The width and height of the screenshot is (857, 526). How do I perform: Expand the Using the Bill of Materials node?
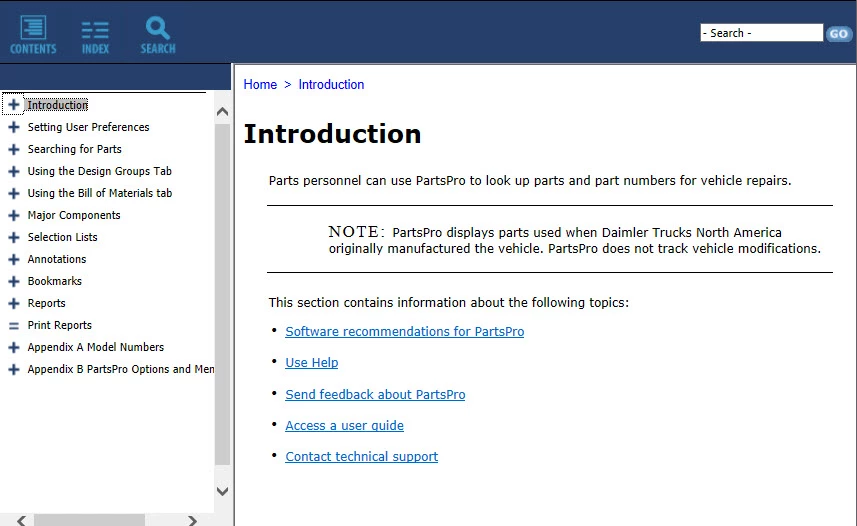(14, 193)
